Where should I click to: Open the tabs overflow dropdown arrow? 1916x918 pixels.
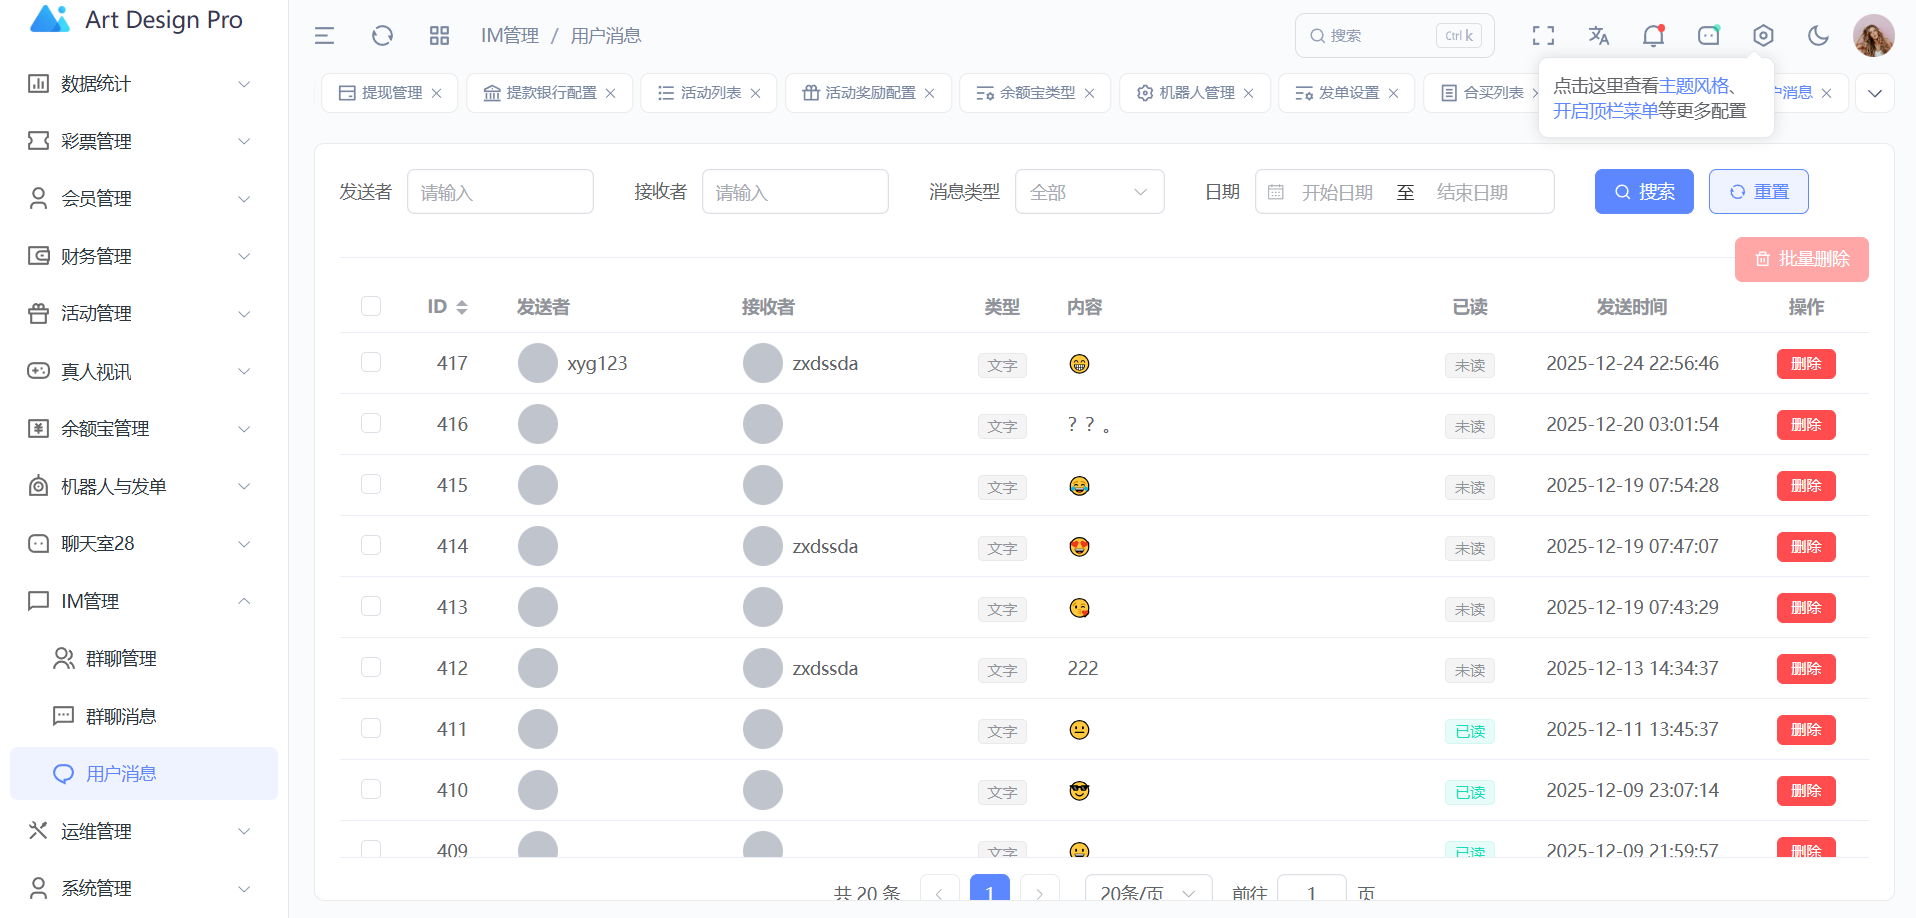pyautogui.click(x=1874, y=93)
